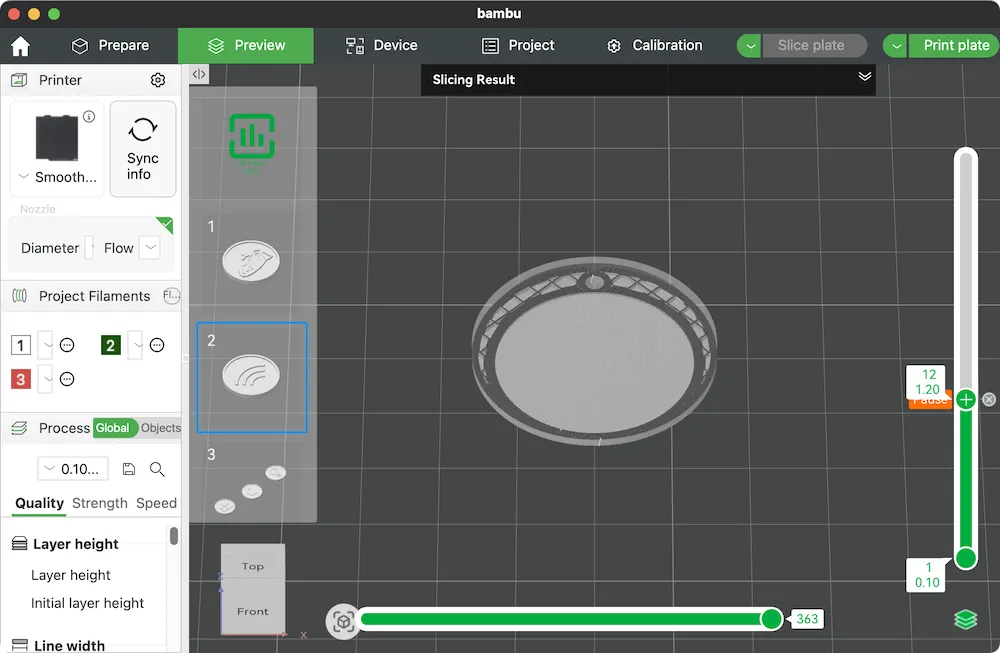Go to the home screen icon
The image size is (1000, 653).
(20, 46)
